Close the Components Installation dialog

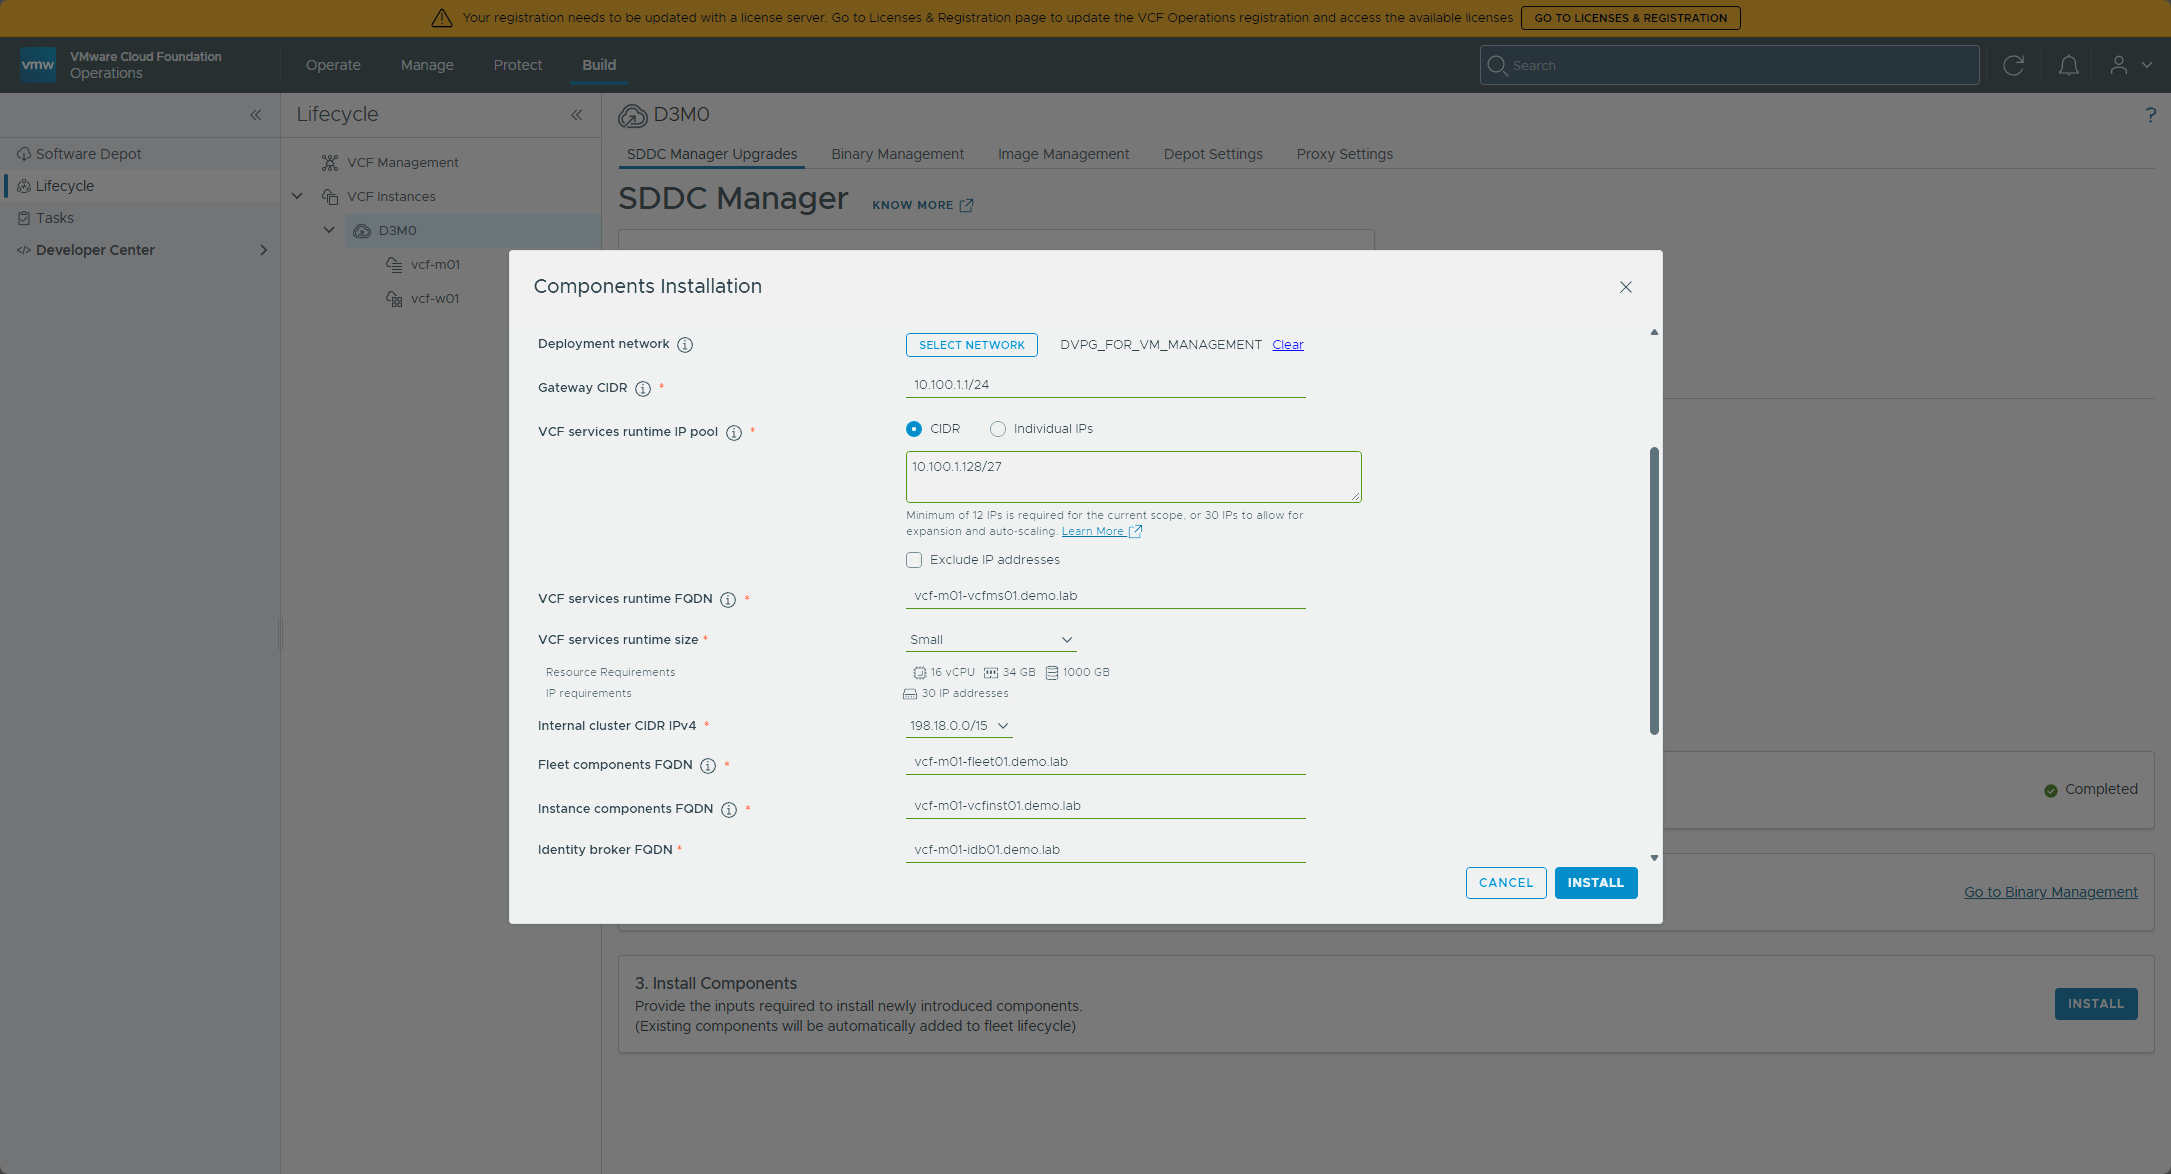coord(1626,287)
